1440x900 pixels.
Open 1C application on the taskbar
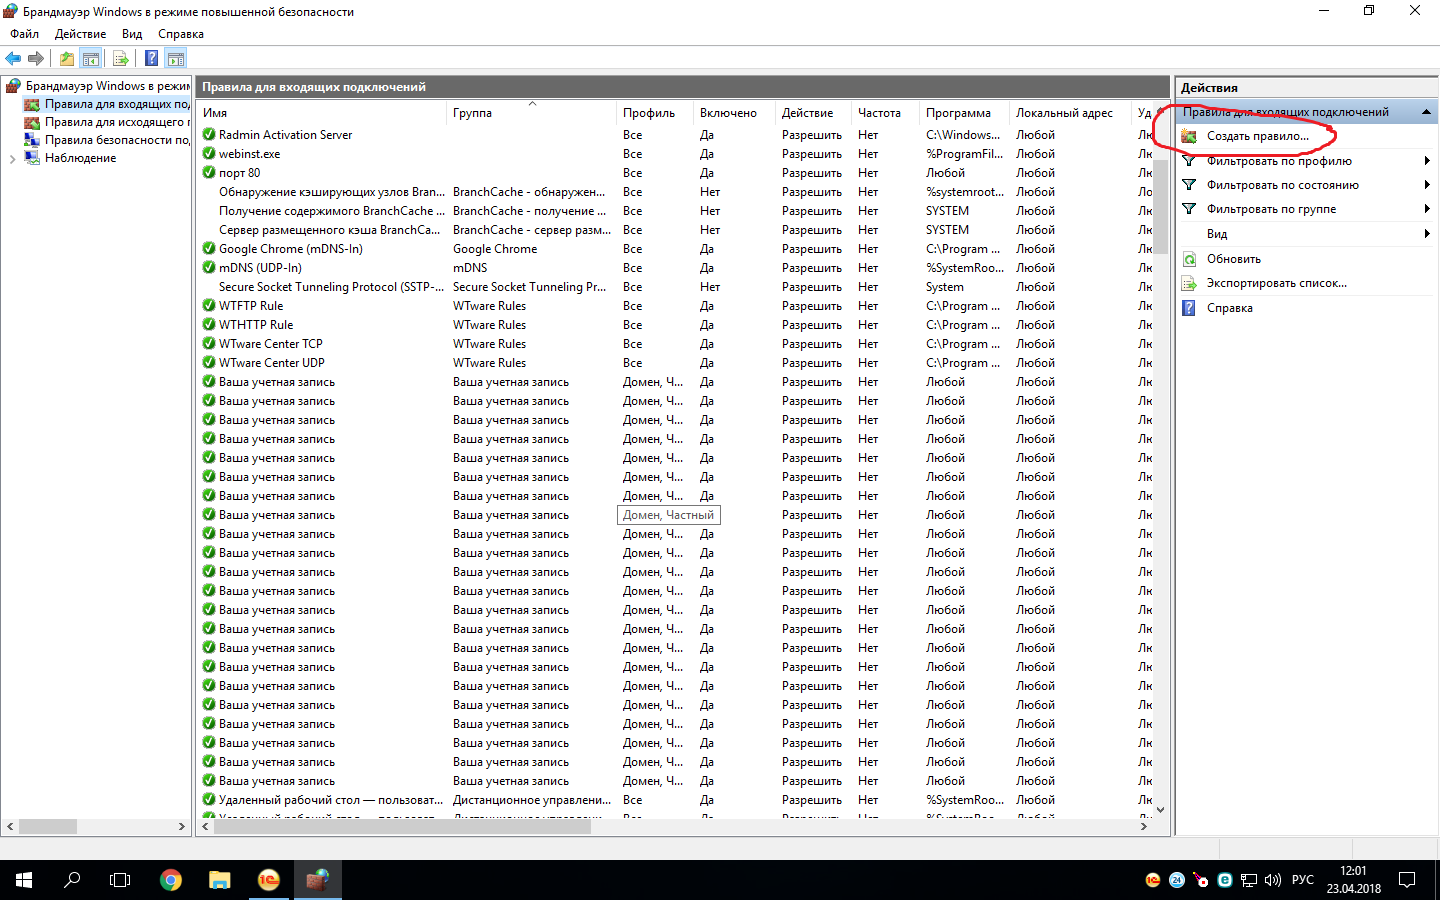(268, 880)
